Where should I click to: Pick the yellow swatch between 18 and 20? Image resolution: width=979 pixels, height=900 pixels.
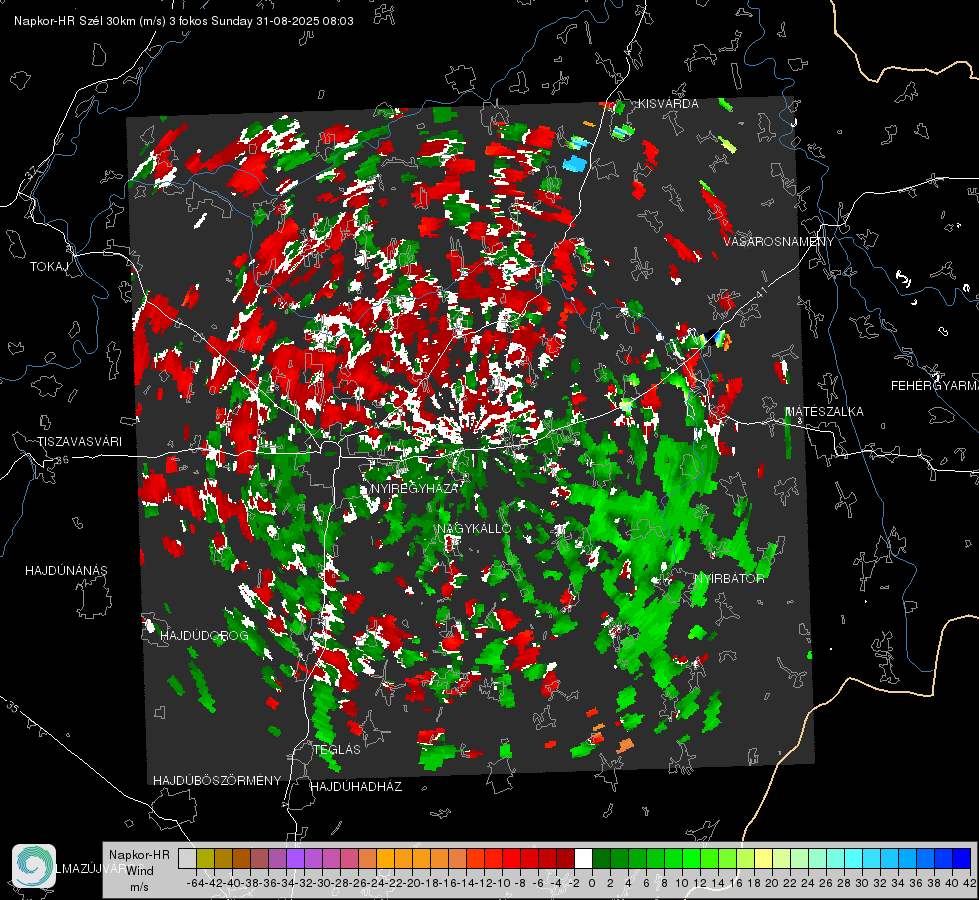point(764,858)
